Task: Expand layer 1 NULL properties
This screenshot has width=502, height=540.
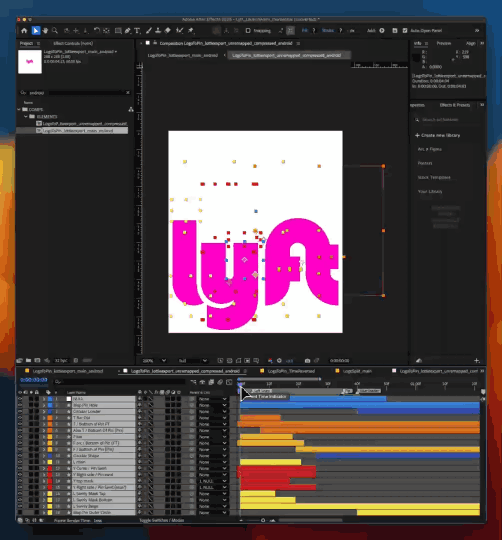Action: (44, 399)
